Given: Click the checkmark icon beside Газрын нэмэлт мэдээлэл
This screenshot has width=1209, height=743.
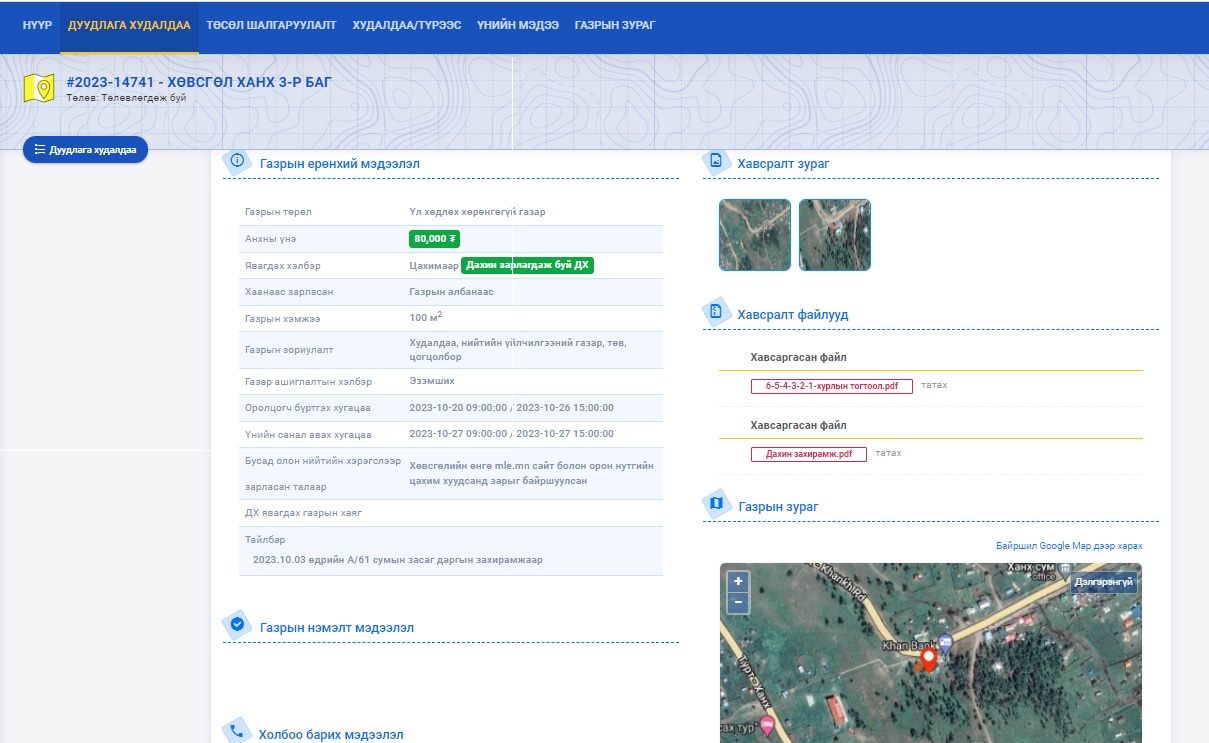Looking at the screenshot, I should 237,624.
